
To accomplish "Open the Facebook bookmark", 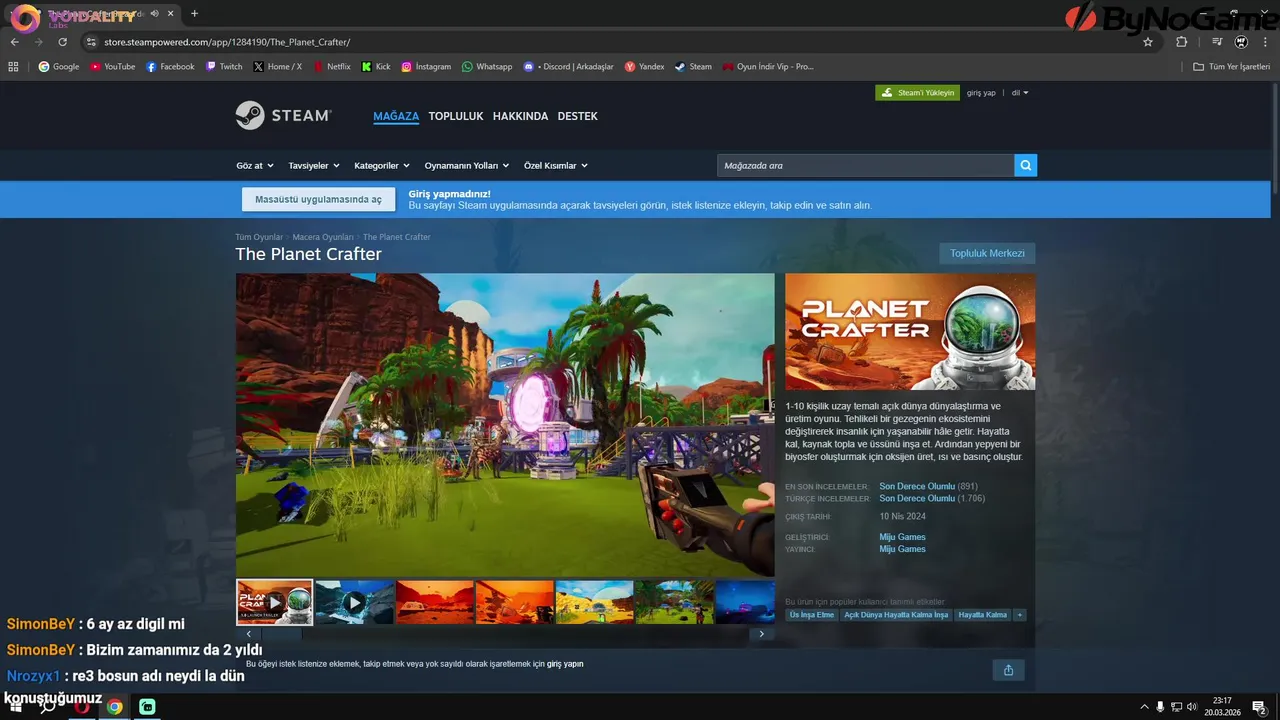I will pos(170,67).
